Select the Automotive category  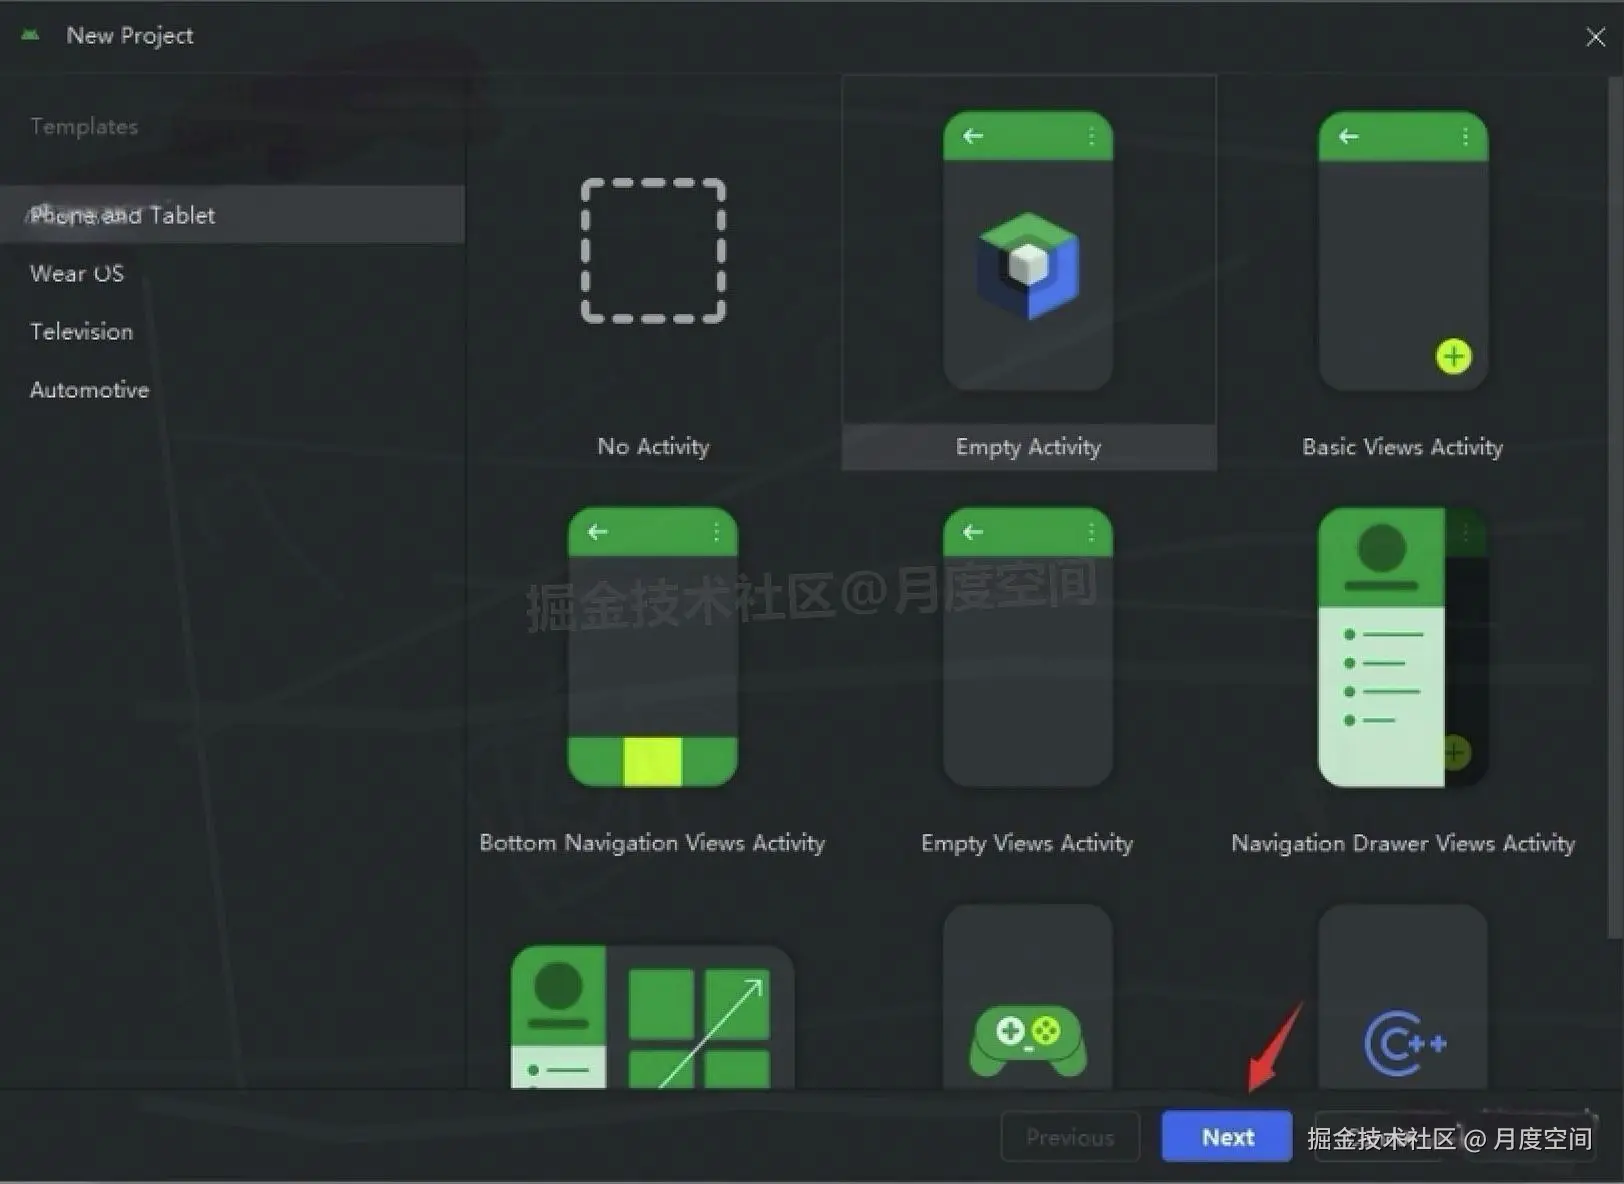click(89, 389)
